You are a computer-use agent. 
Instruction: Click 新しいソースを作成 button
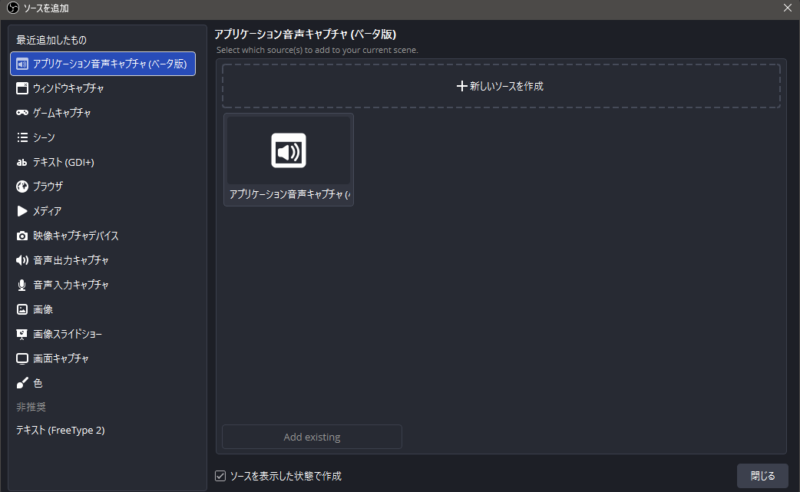point(501,86)
